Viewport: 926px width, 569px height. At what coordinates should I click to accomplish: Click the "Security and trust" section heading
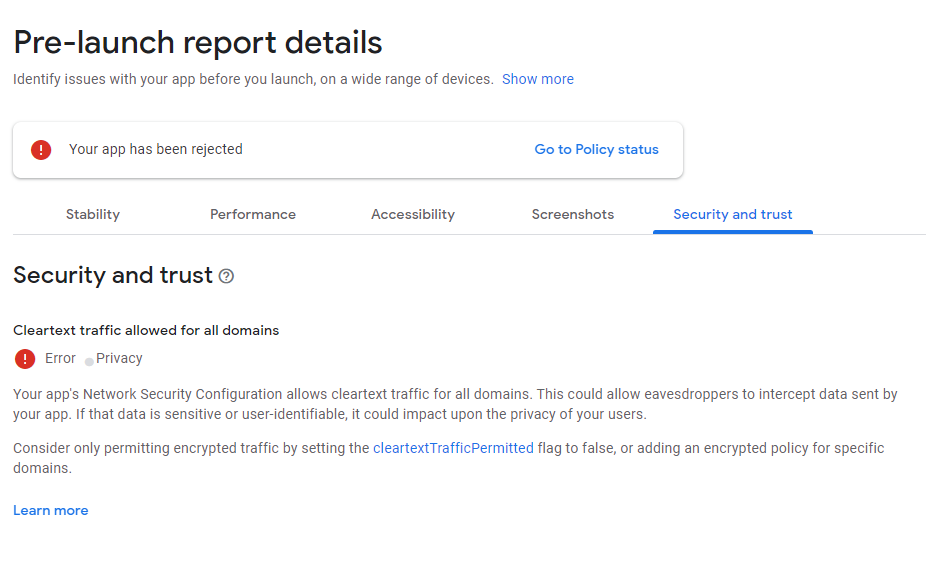[x=113, y=275]
